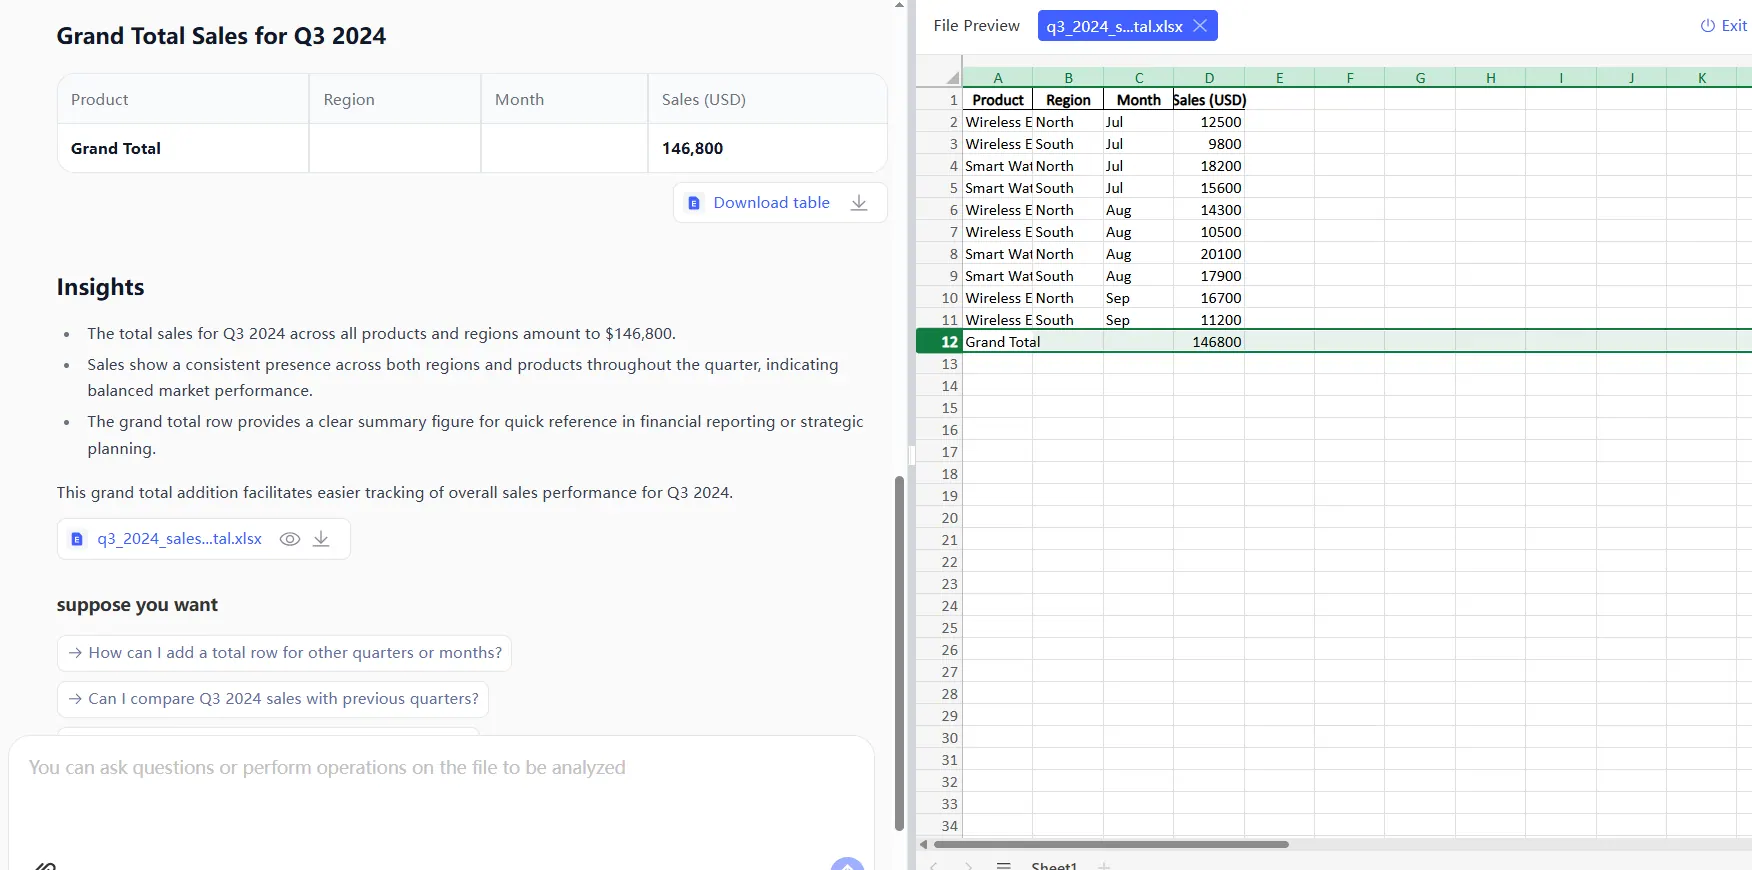Preview q3_2024_sales file with eye icon

(290, 539)
